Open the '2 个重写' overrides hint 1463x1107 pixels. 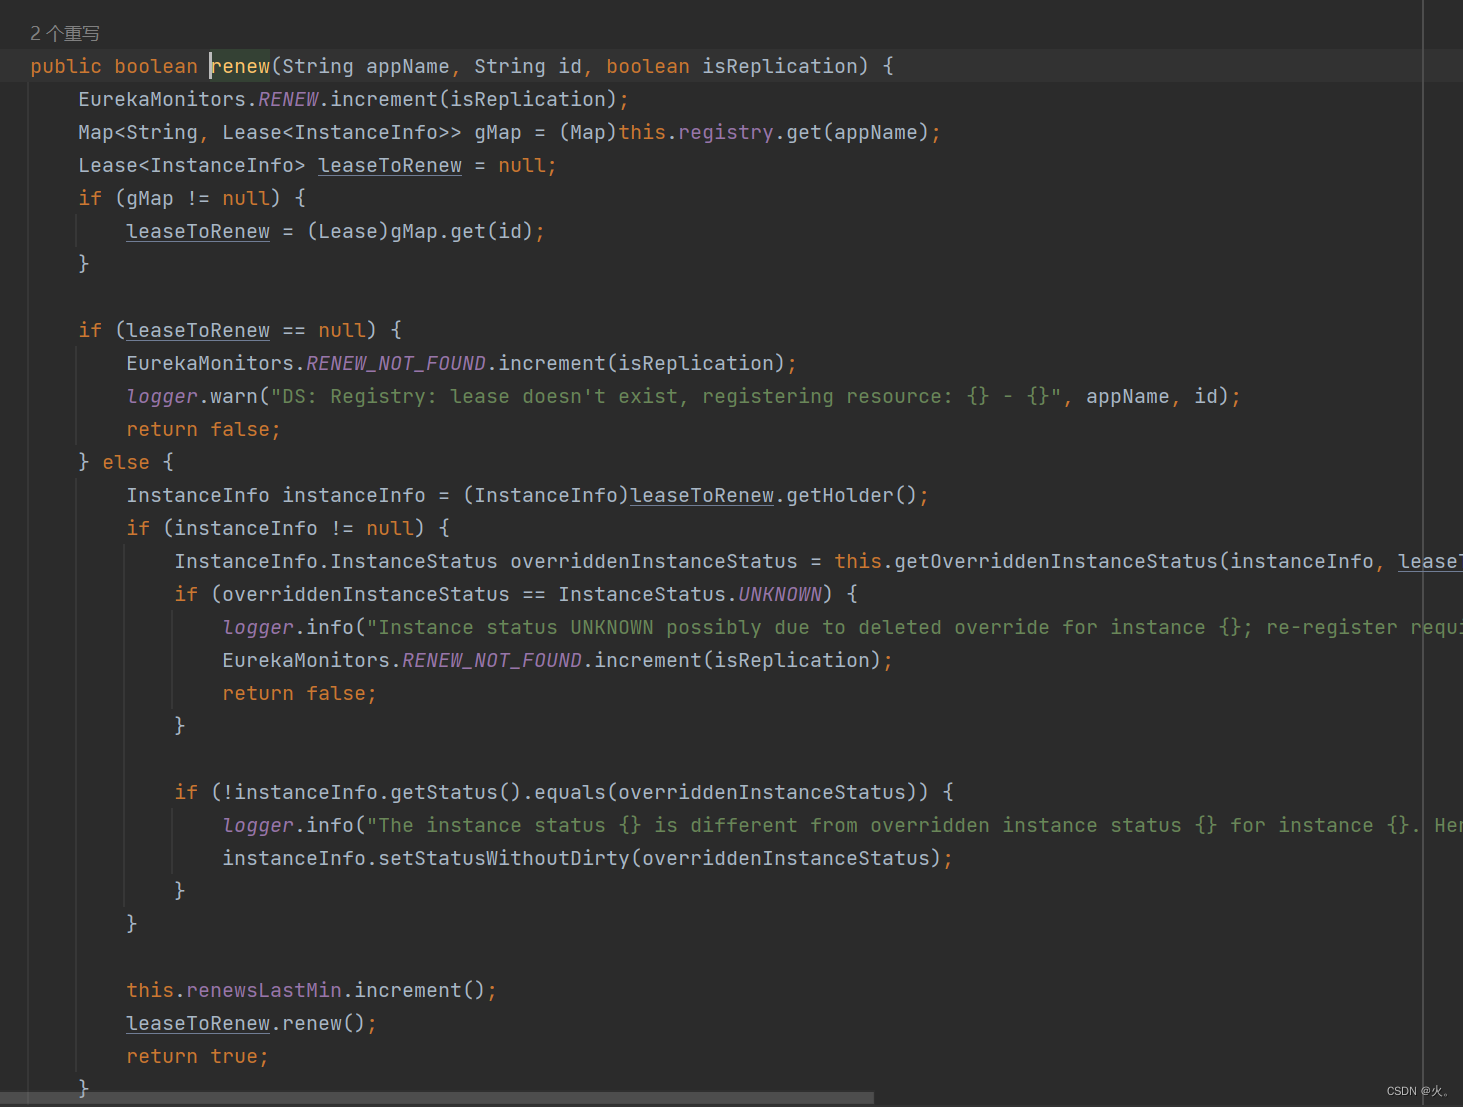pos(65,33)
